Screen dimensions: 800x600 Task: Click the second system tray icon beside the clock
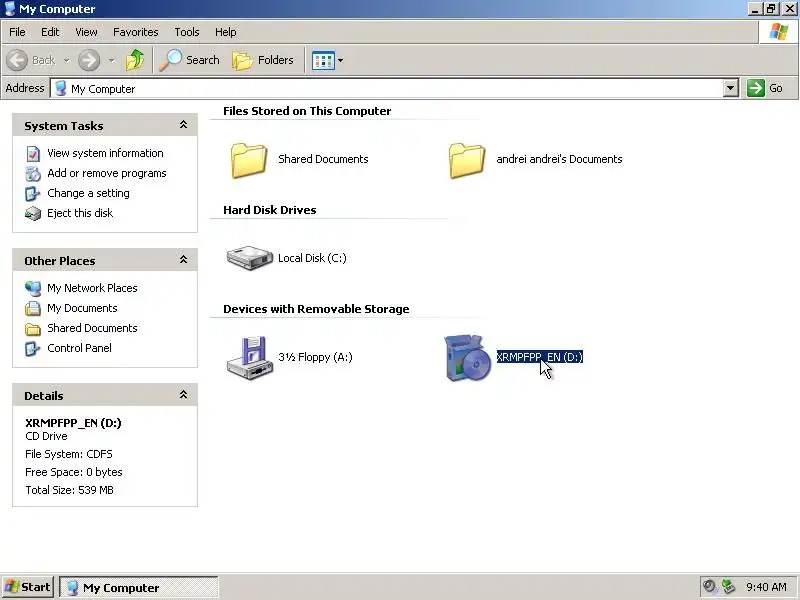coord(729,586)
